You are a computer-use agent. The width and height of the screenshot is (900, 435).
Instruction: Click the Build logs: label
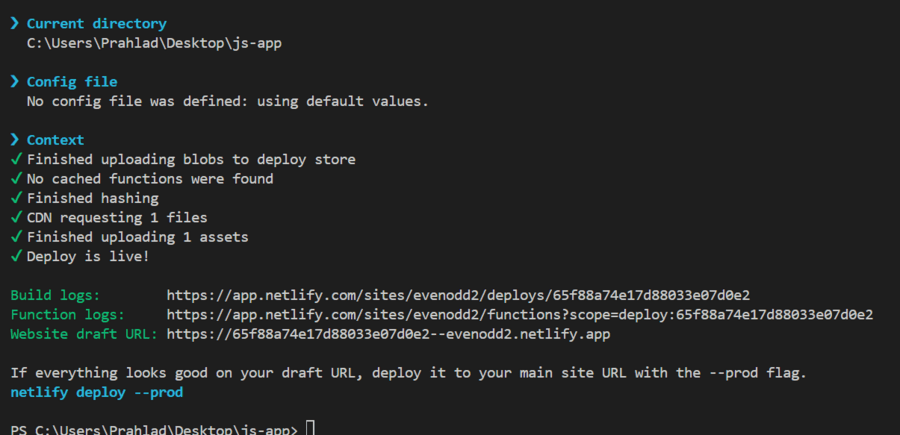click(x=54, y=295)
